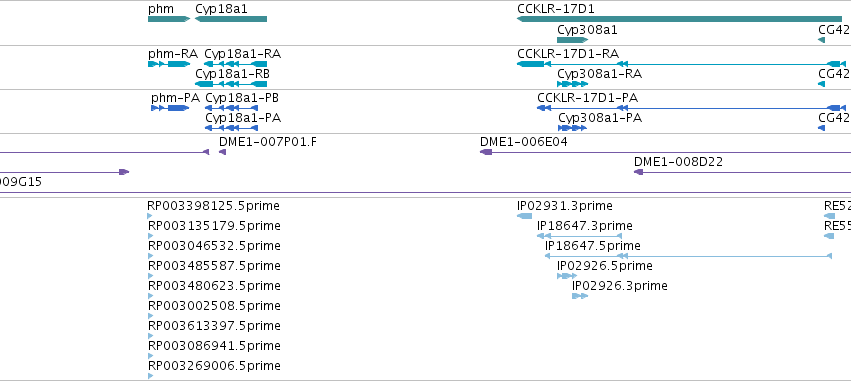Image resolution: width=851 pixels, height=381 pixels.
Task: Click the RP003269006.5prime EST arrow
Action: pyautogui.click(x=150, y=376)
